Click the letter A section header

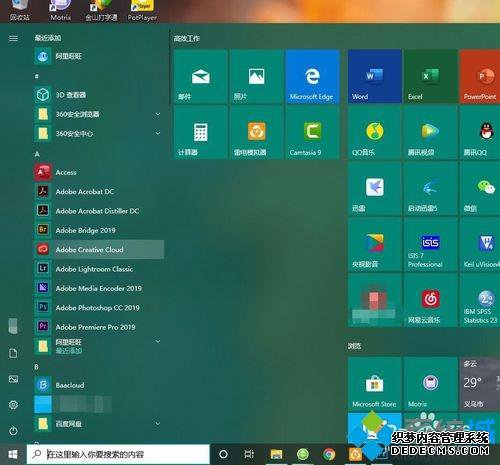37,154
